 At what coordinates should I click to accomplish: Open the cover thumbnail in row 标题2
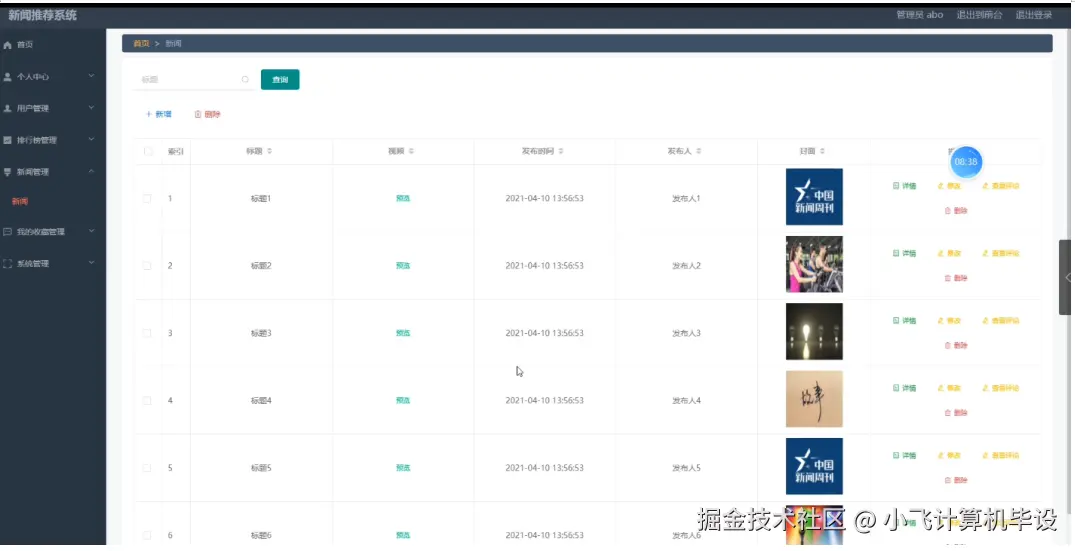(814, 265)
